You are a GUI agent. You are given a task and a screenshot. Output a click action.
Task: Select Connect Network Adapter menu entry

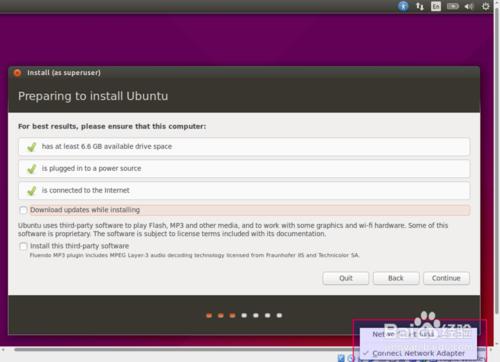(x=418, y=353)
